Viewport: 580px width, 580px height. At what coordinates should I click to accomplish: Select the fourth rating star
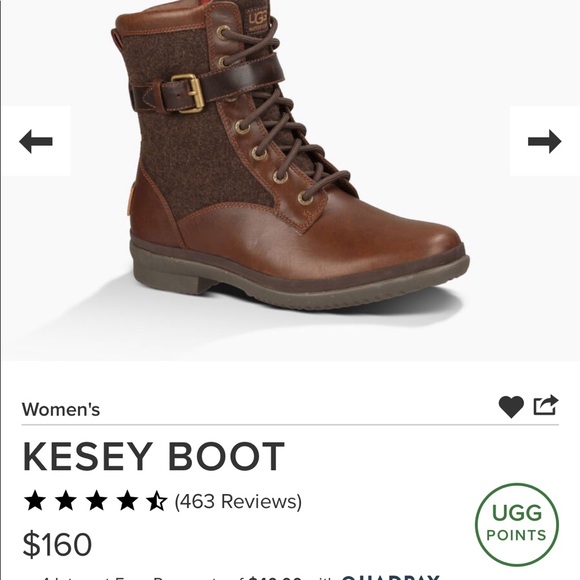pos(127,500)
